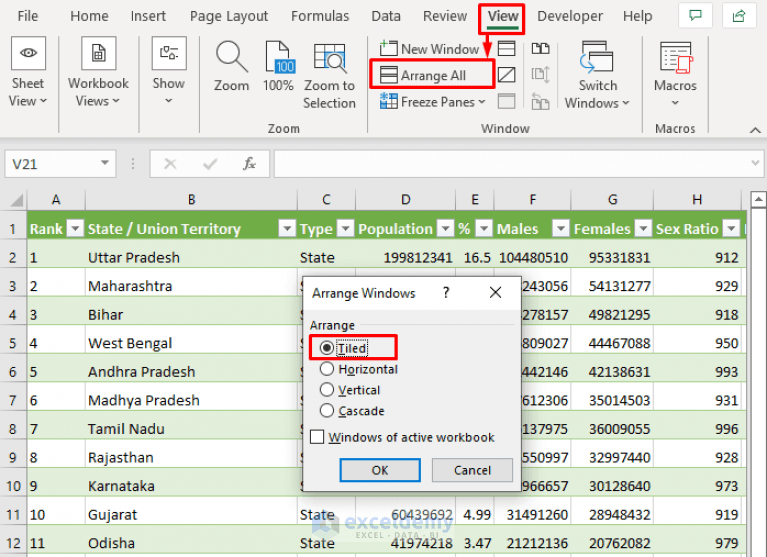Click Arrange All in the Window group

point(431,75)
